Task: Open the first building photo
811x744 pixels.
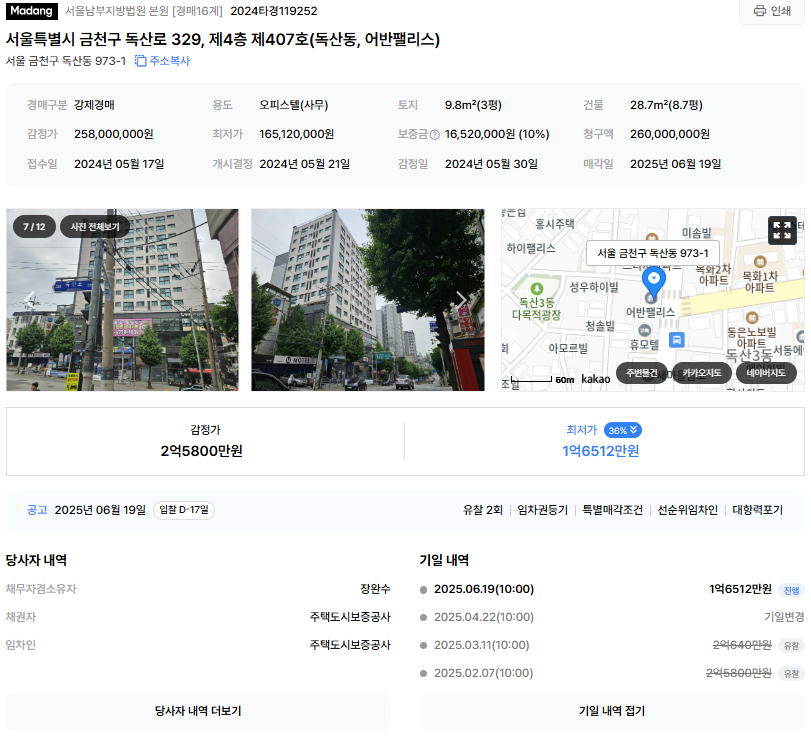Action: pyautogui.click(x=123, y=300)
